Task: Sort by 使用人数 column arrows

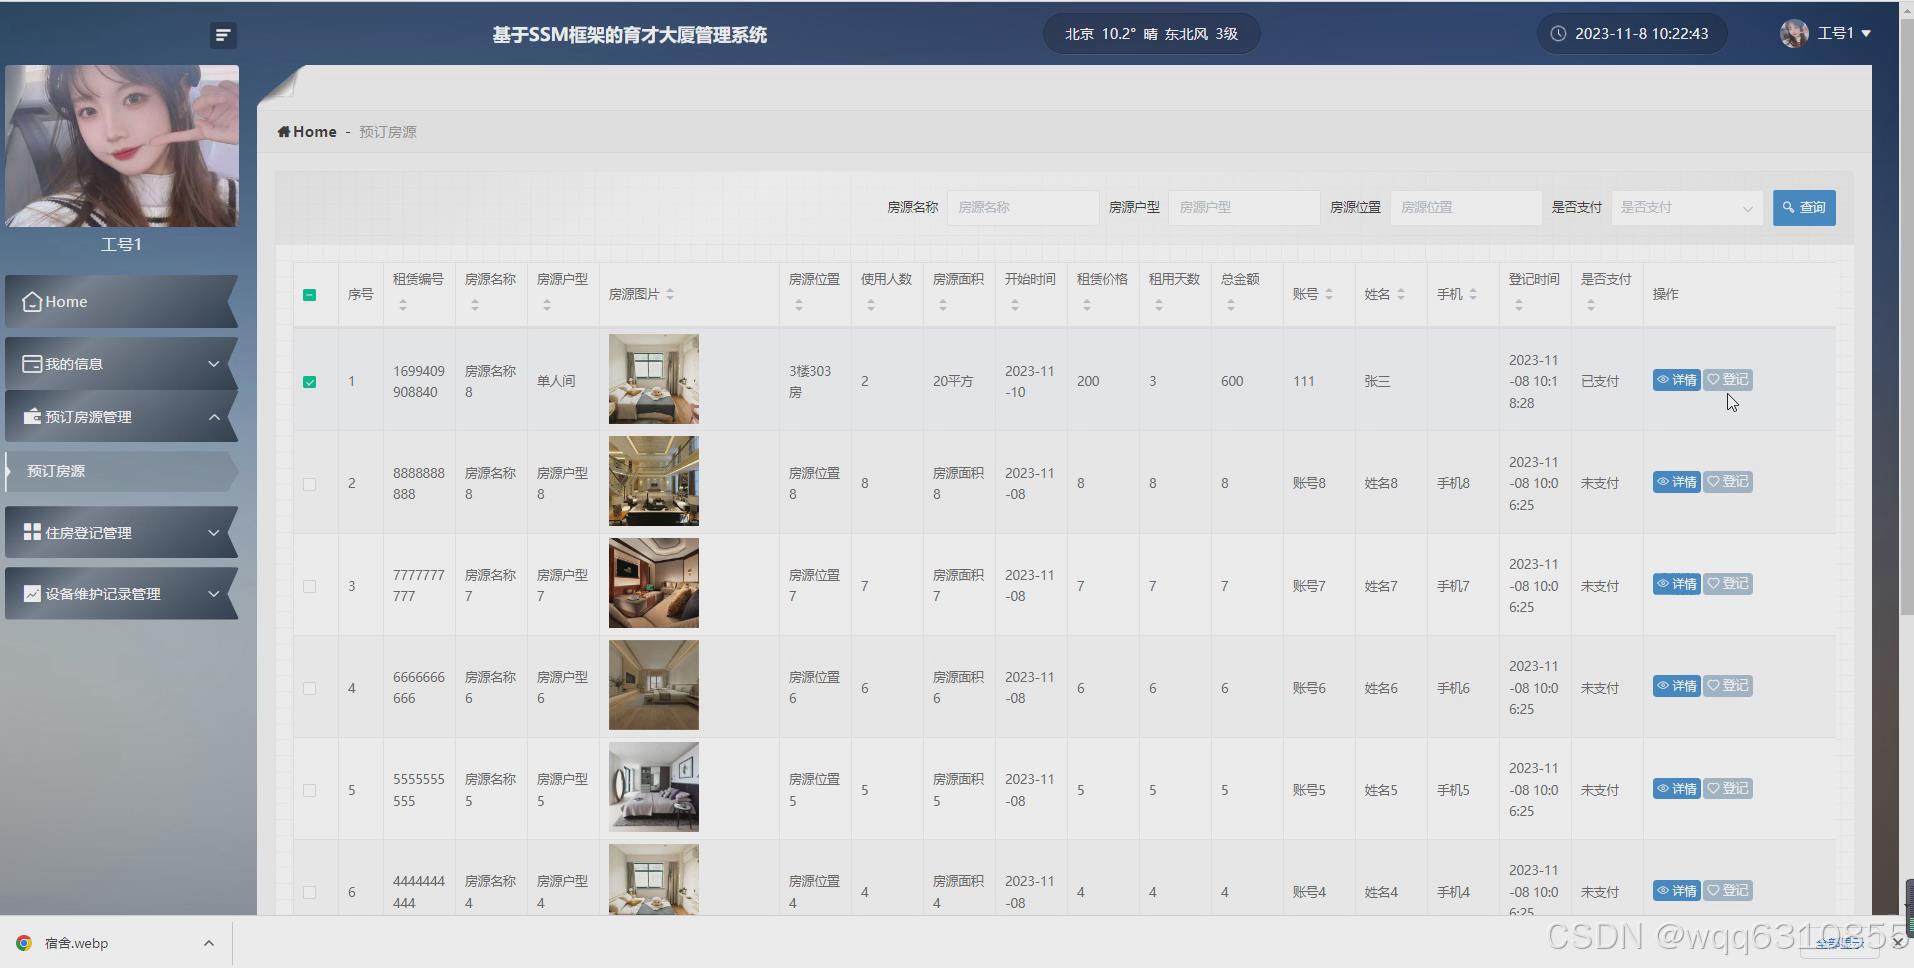Action: tap(871, 305)
